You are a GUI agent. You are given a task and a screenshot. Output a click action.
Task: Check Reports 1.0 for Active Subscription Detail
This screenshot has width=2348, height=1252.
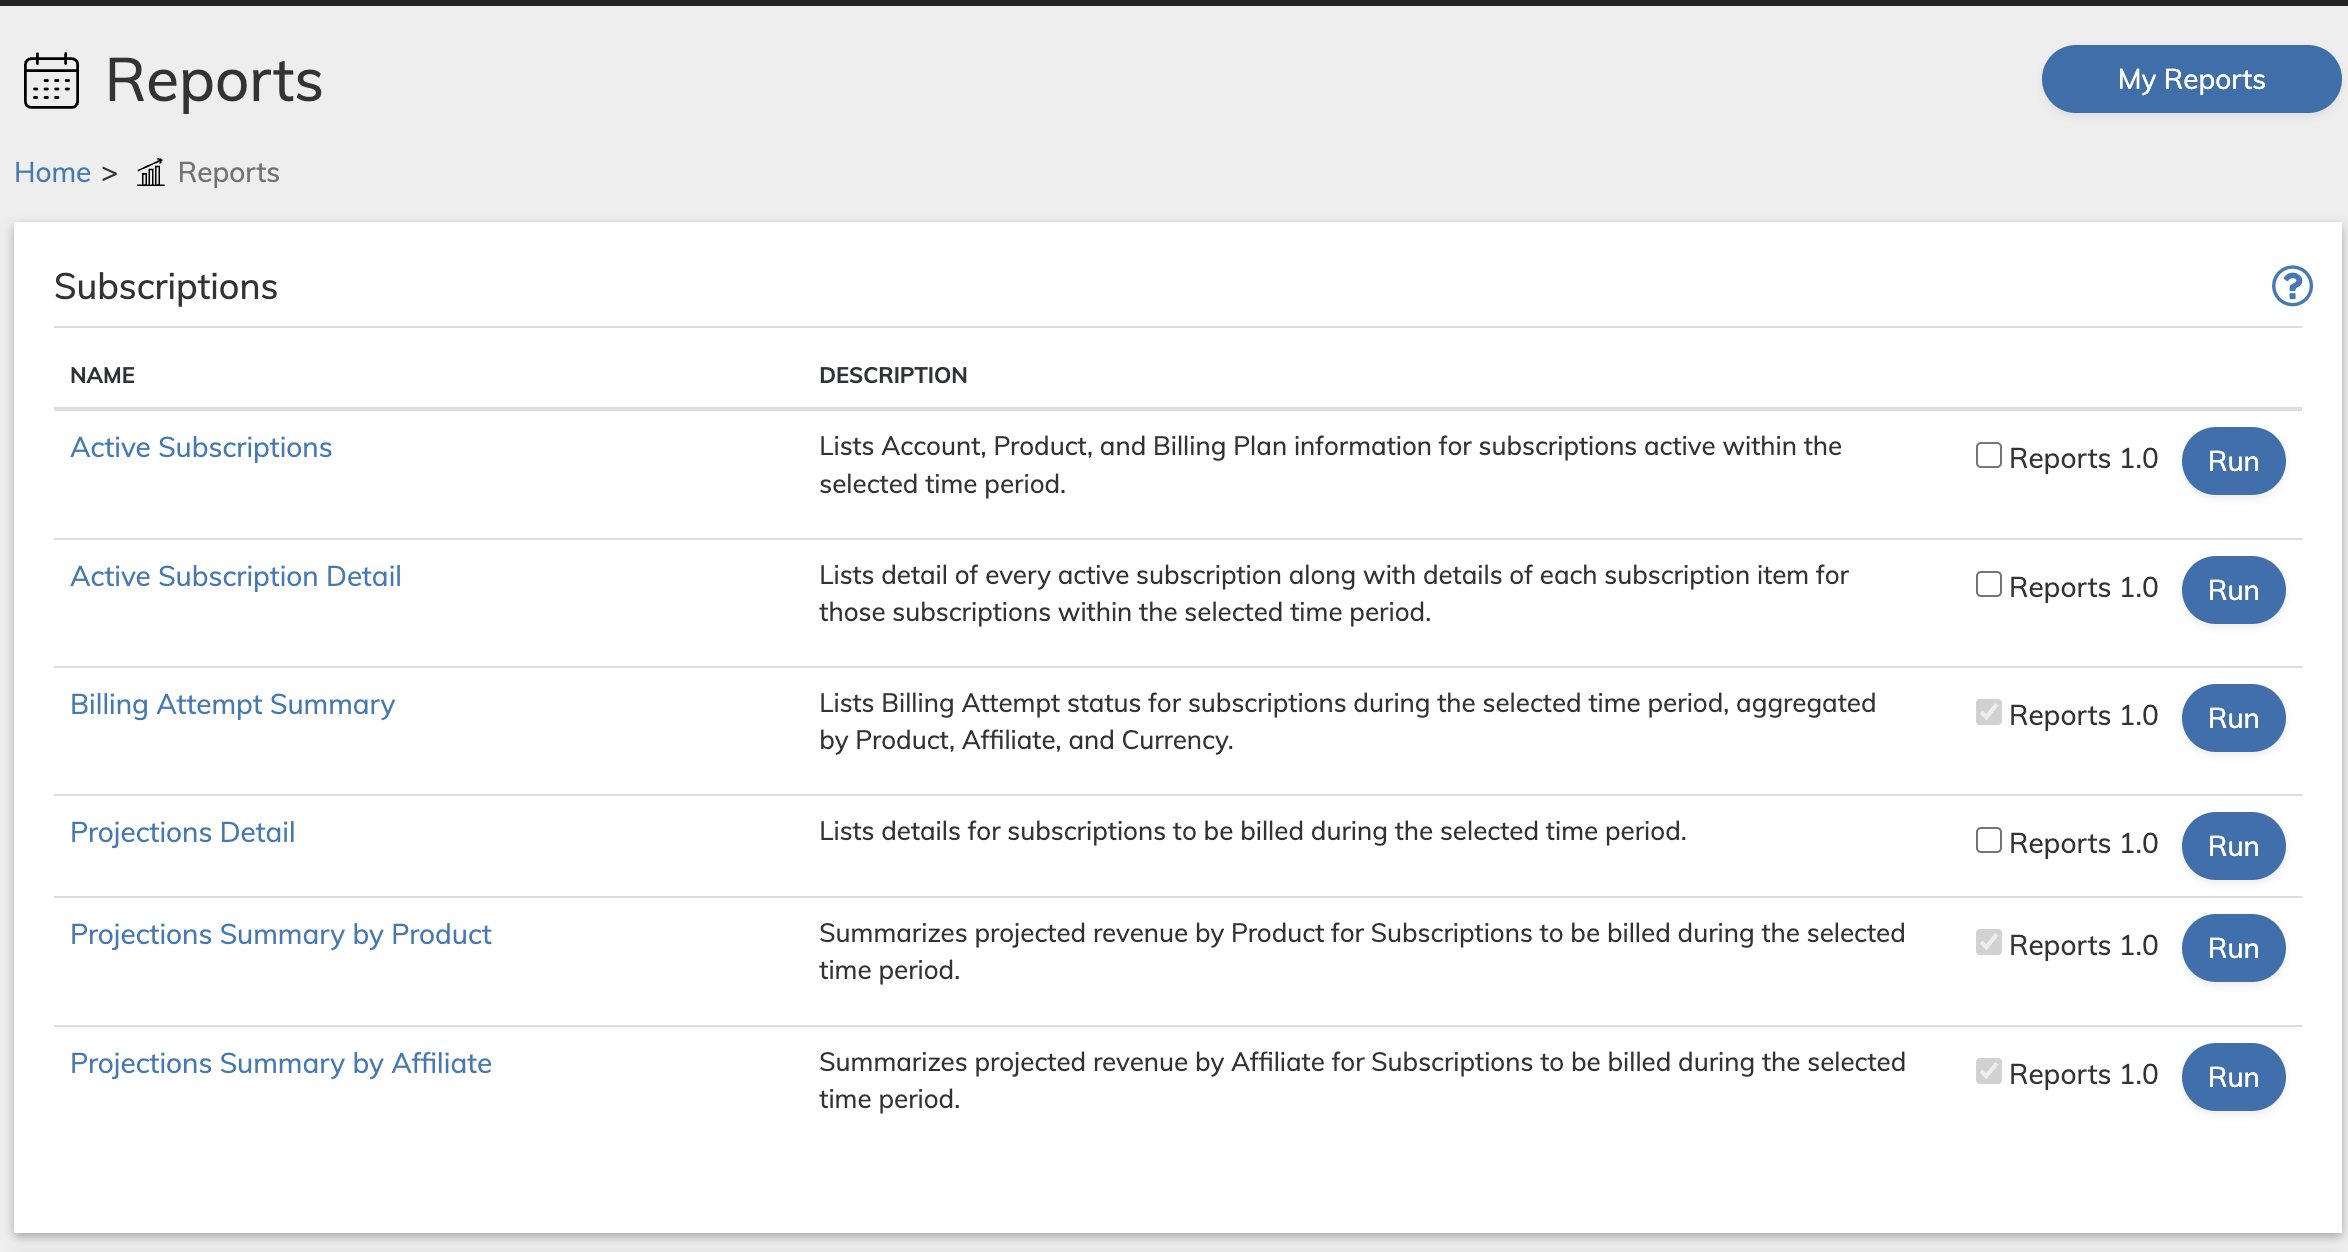pyautogui.click(x=1988, y=584)
